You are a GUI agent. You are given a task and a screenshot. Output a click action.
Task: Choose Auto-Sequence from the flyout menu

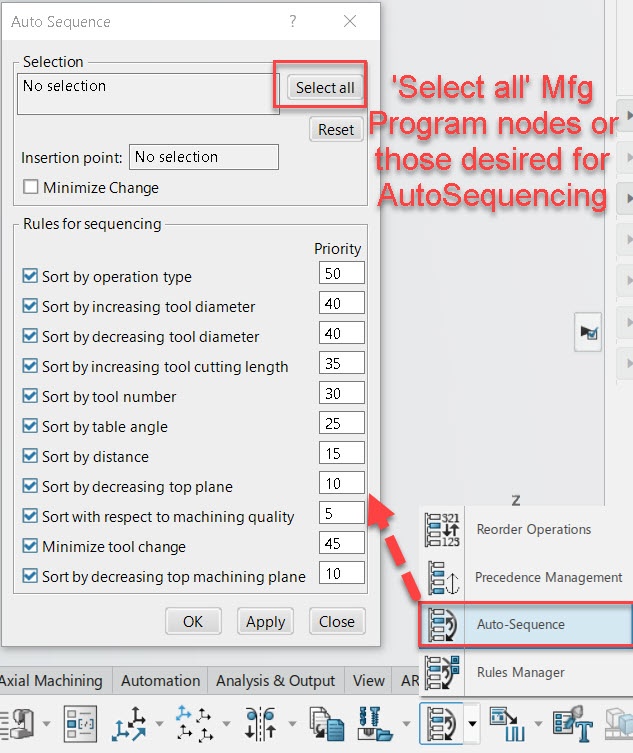tap(526, 624)
